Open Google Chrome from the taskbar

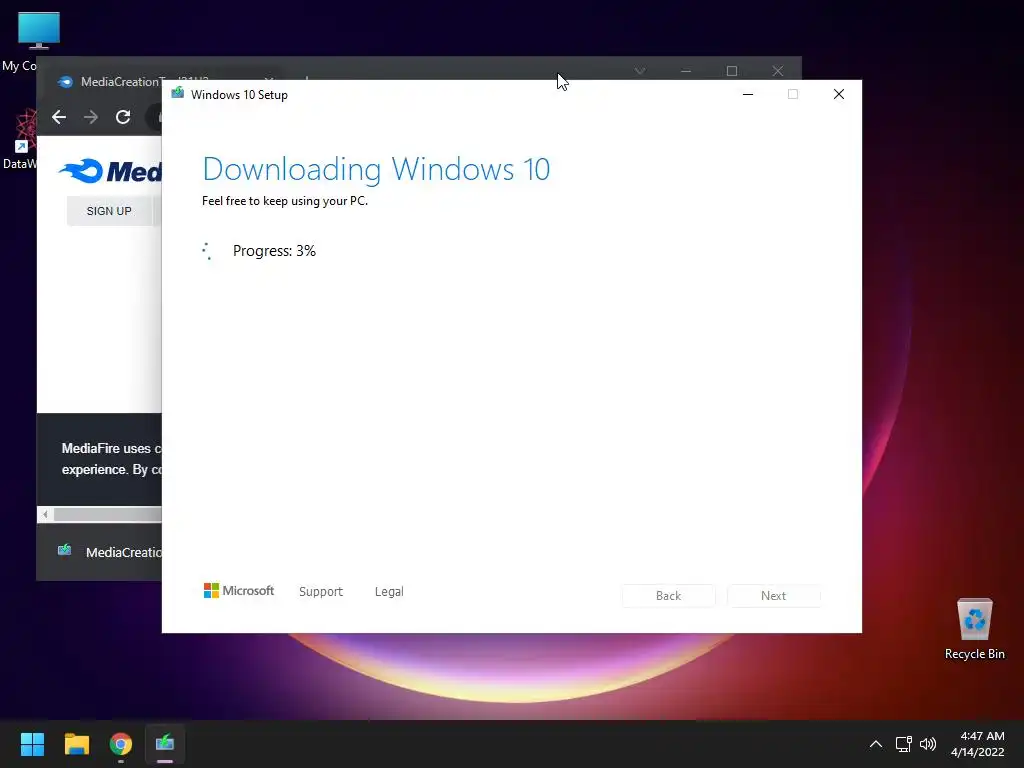121,744
